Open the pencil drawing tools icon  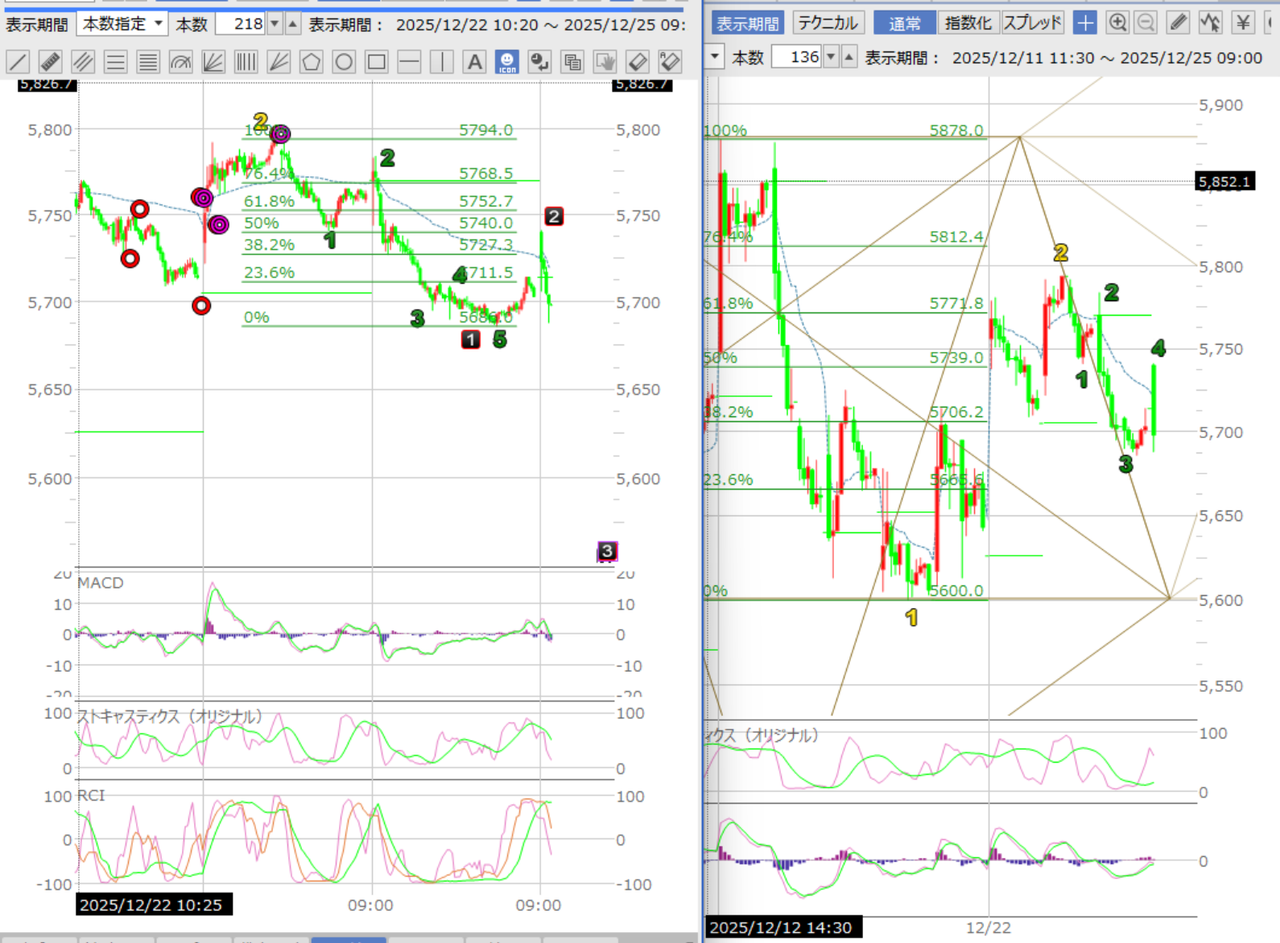[x=1180, y=22]
